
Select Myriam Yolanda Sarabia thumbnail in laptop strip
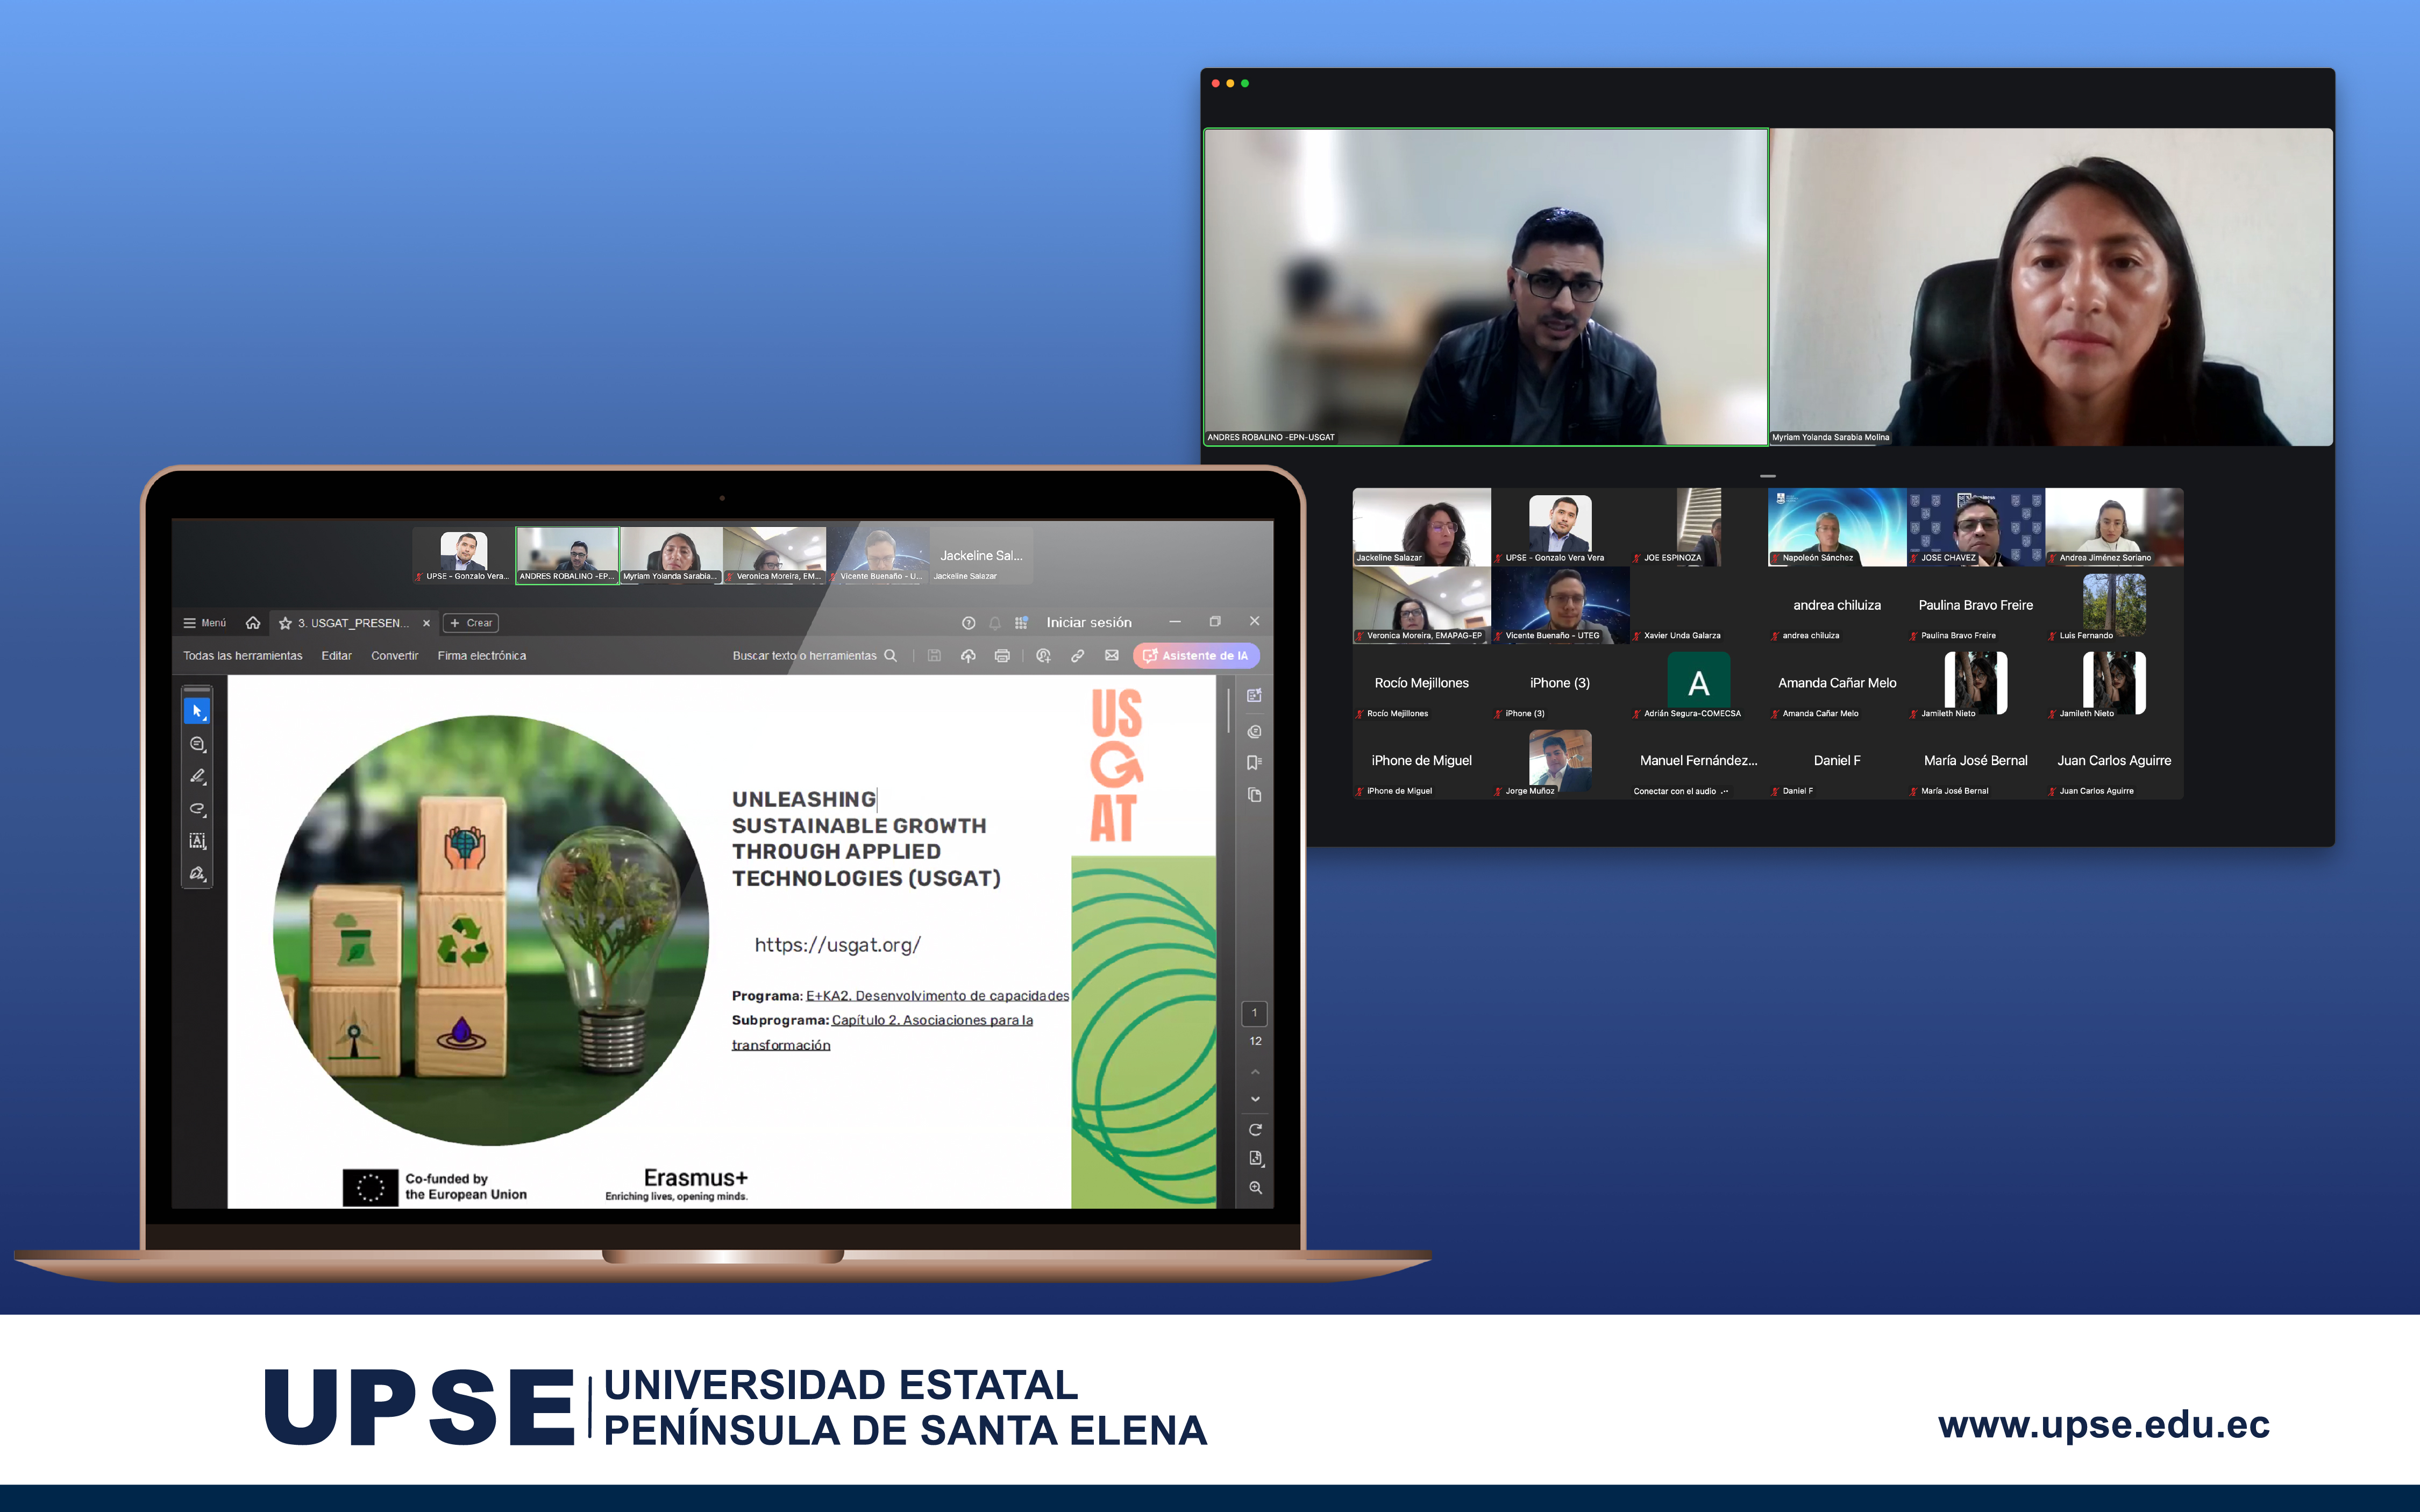click(671, 555)
